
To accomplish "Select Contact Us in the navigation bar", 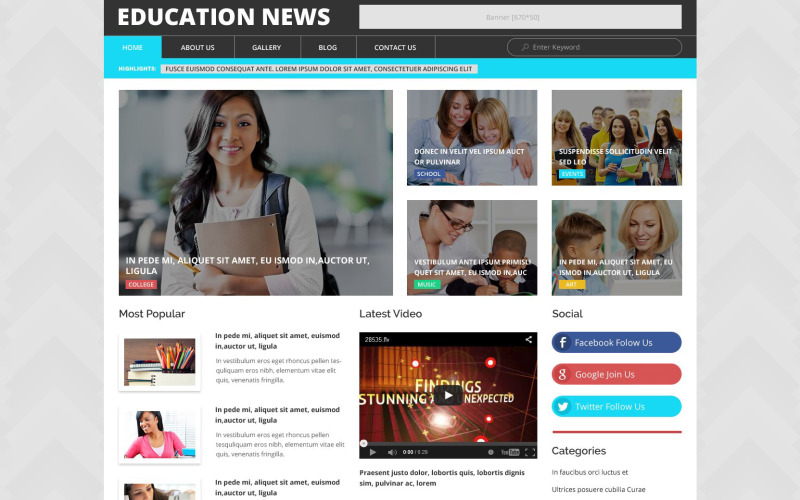I will click(395, 47).
